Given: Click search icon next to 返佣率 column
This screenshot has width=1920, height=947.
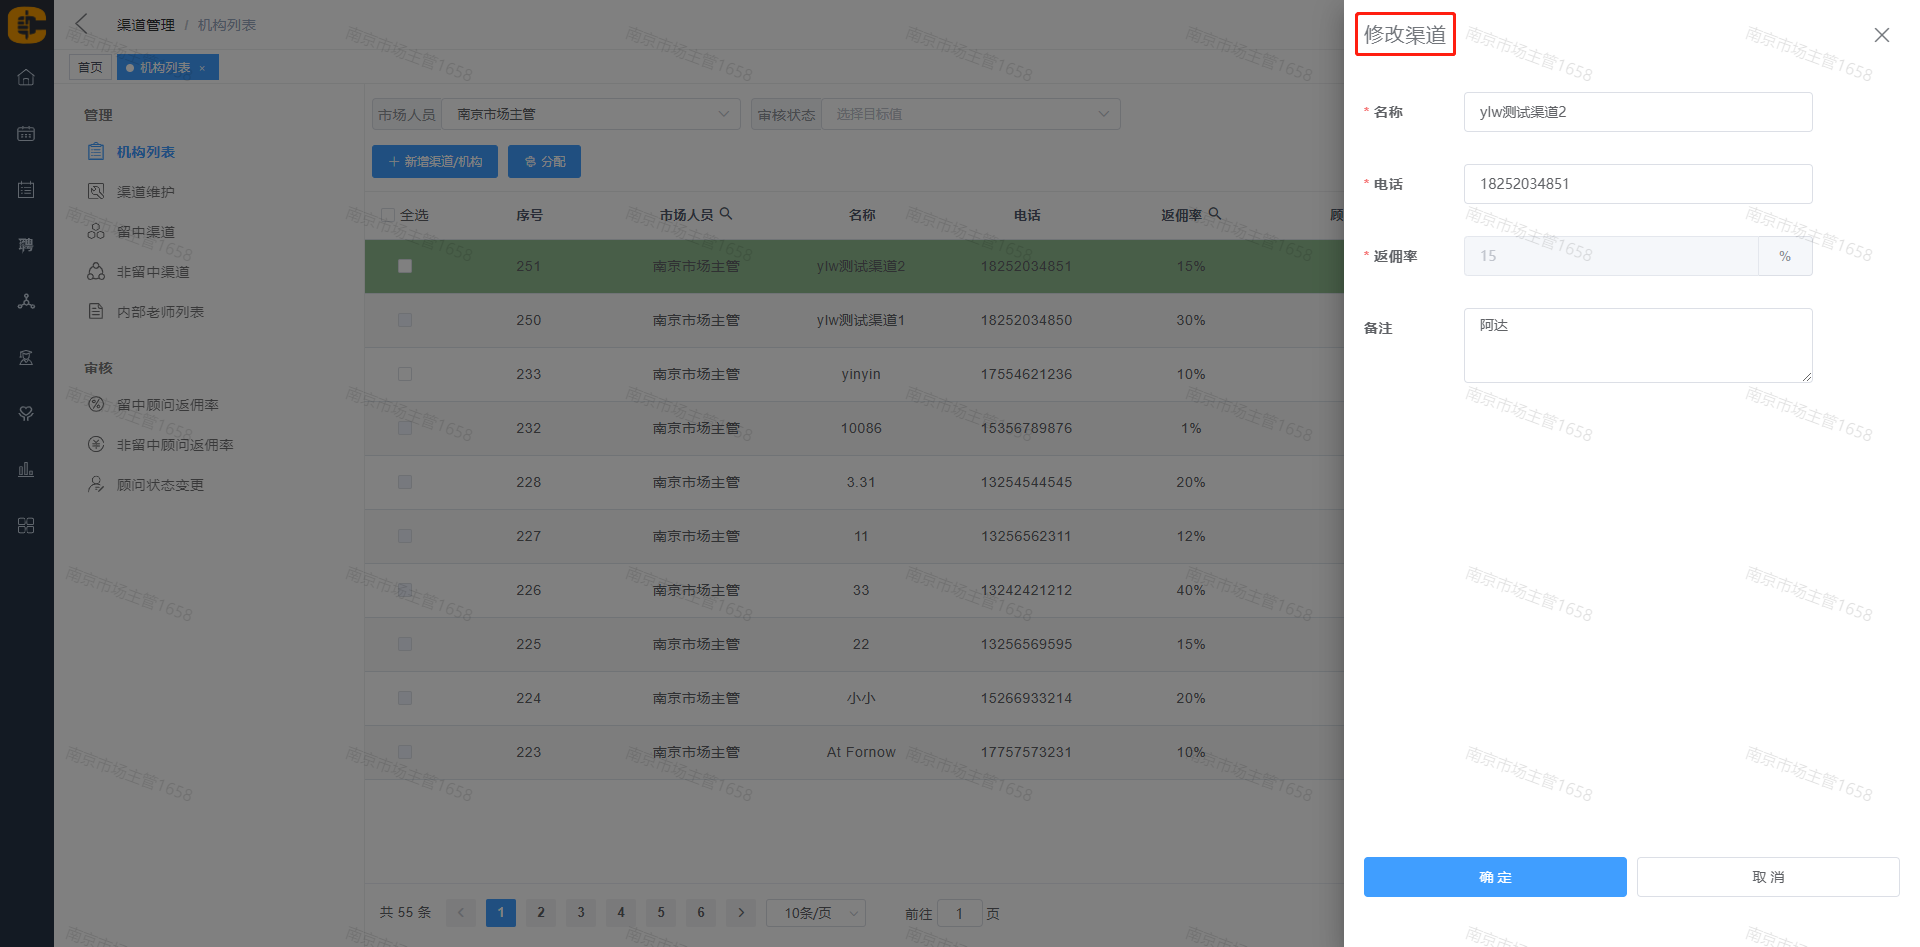Looking at the screenshot, I should (x=1215, y=214).
